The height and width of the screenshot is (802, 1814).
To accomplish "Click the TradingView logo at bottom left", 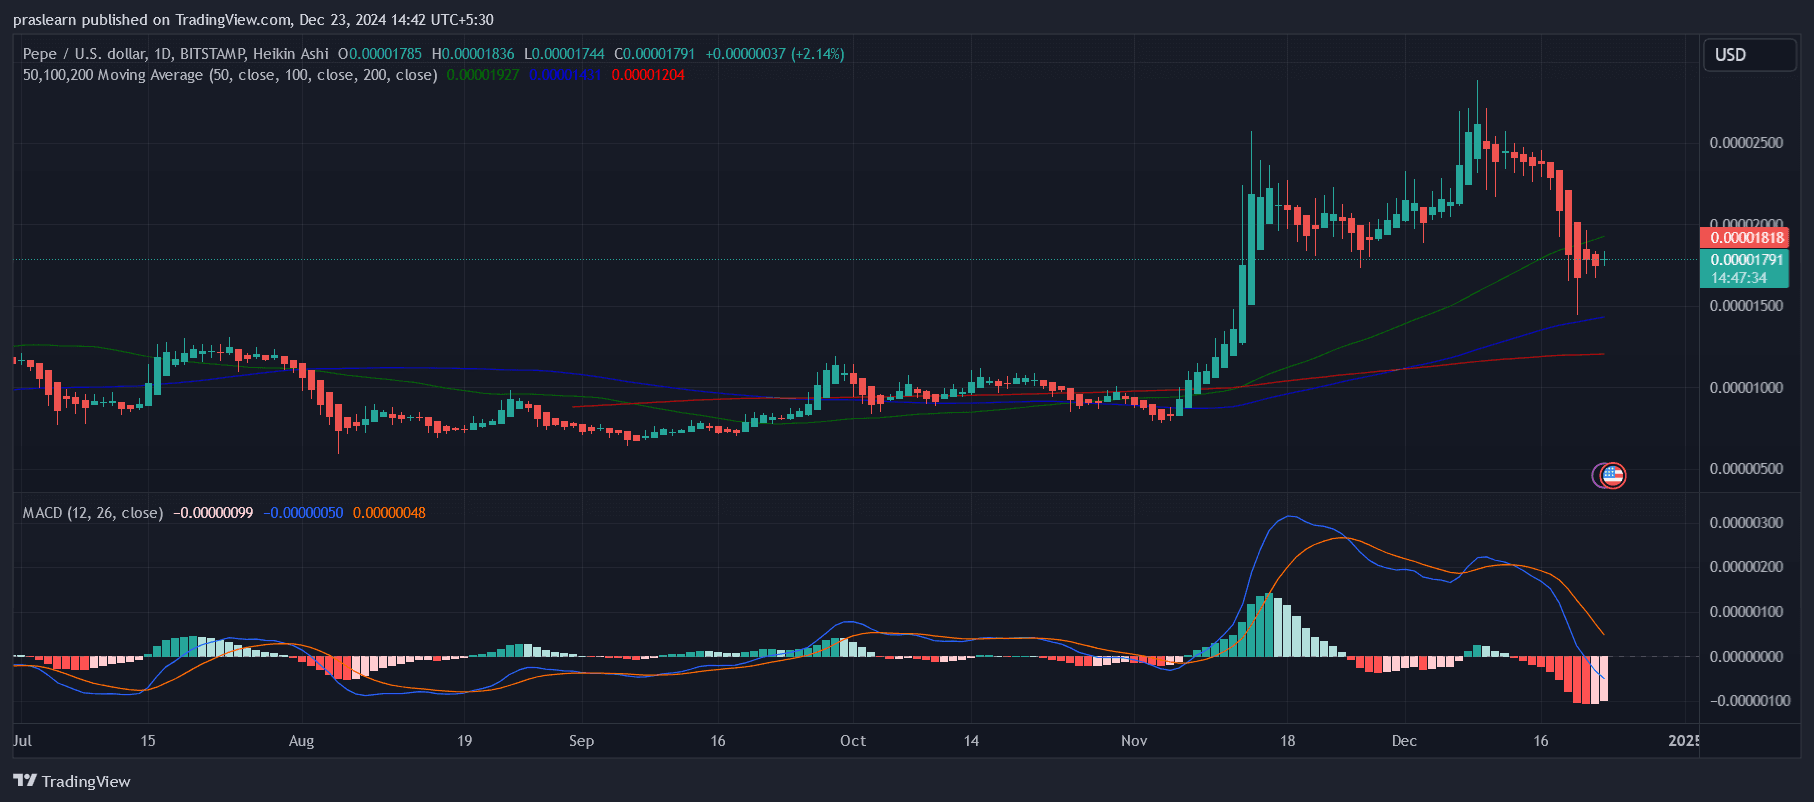I will (72, 781).
